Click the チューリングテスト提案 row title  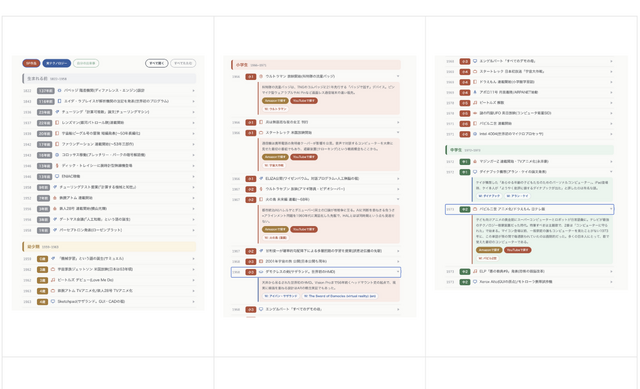click(x=98, y=187)
